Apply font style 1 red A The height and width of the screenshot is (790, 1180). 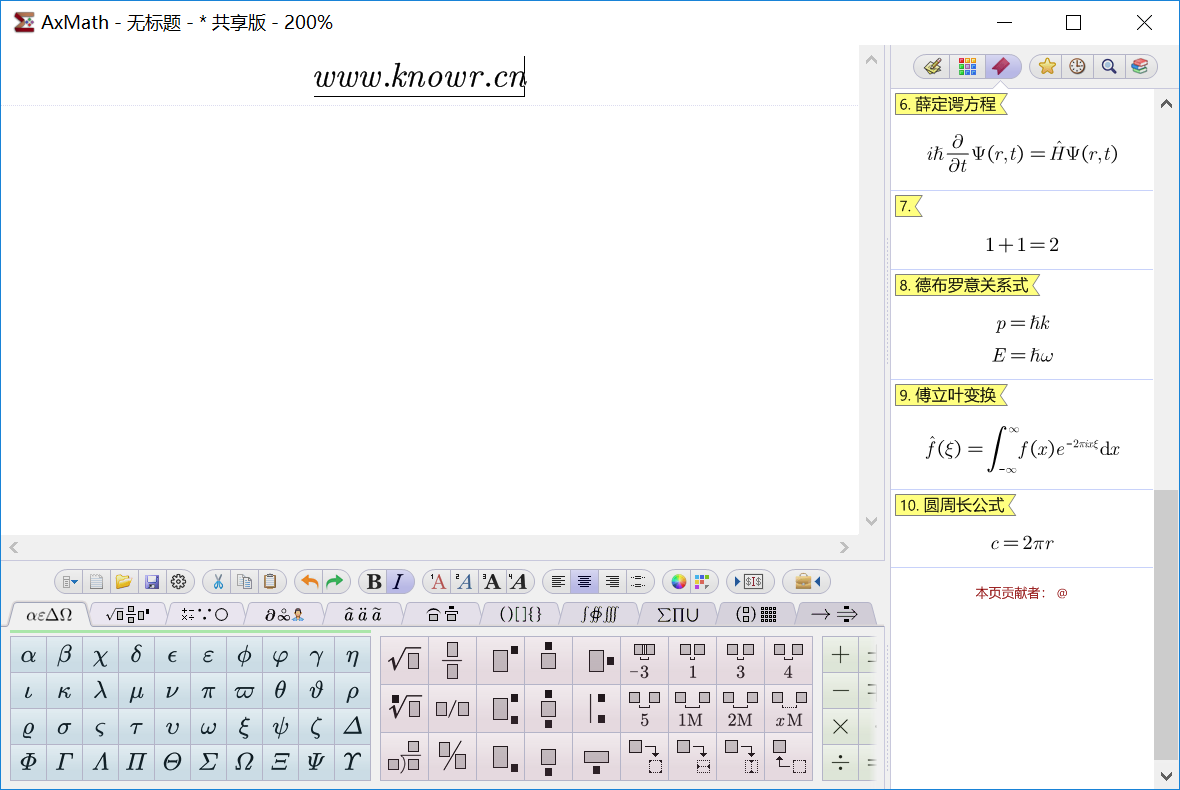click(438, 582)
